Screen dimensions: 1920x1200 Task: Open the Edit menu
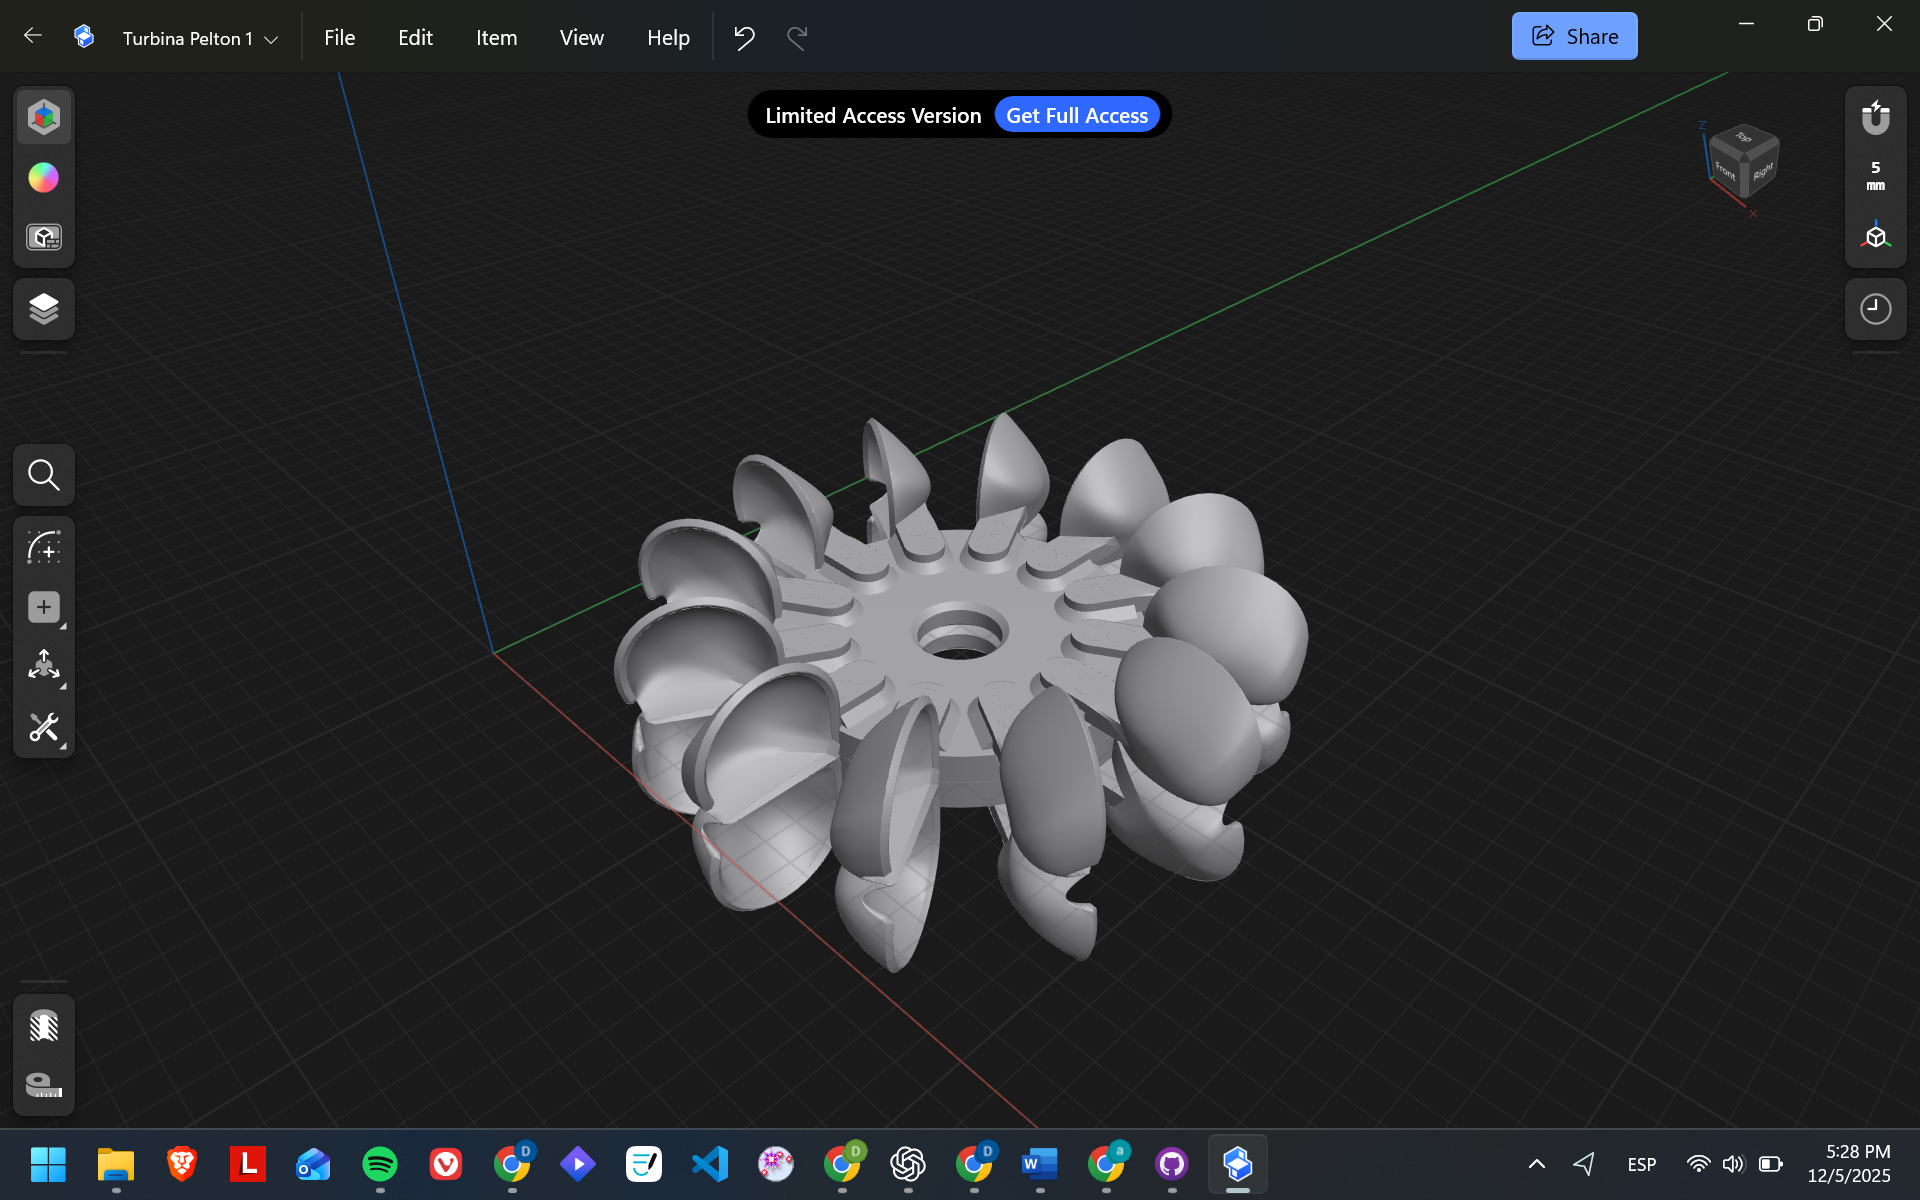(x=415, y=37)
